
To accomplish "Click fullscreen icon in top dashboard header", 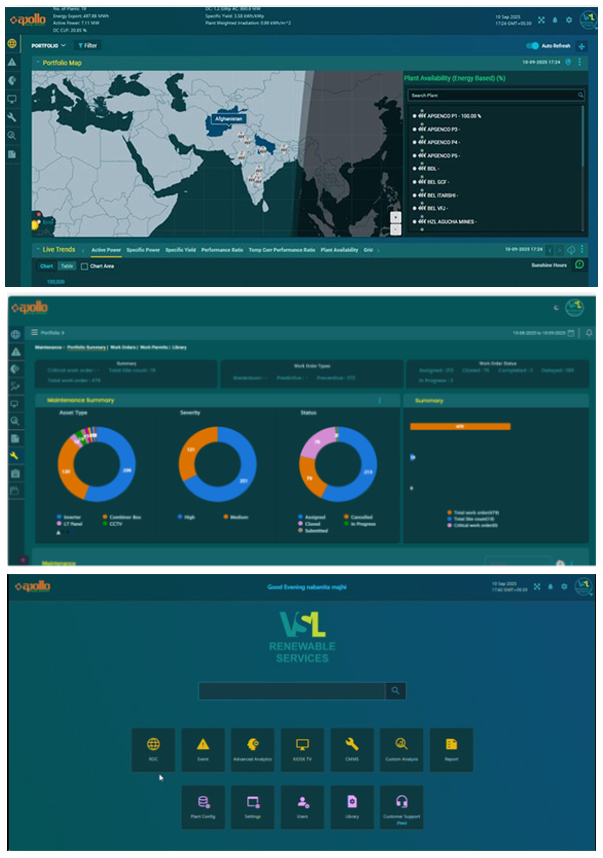I will pyautogui.click(x=541, y=20).
